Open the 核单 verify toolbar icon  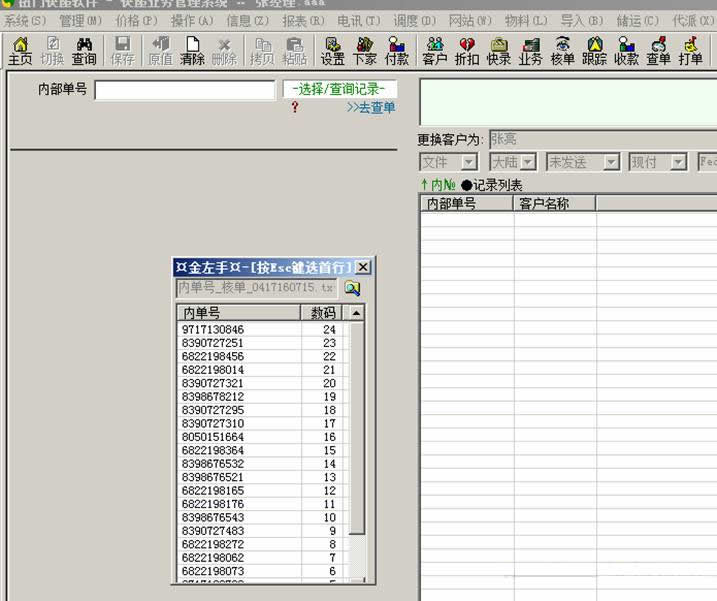[562, 51]
